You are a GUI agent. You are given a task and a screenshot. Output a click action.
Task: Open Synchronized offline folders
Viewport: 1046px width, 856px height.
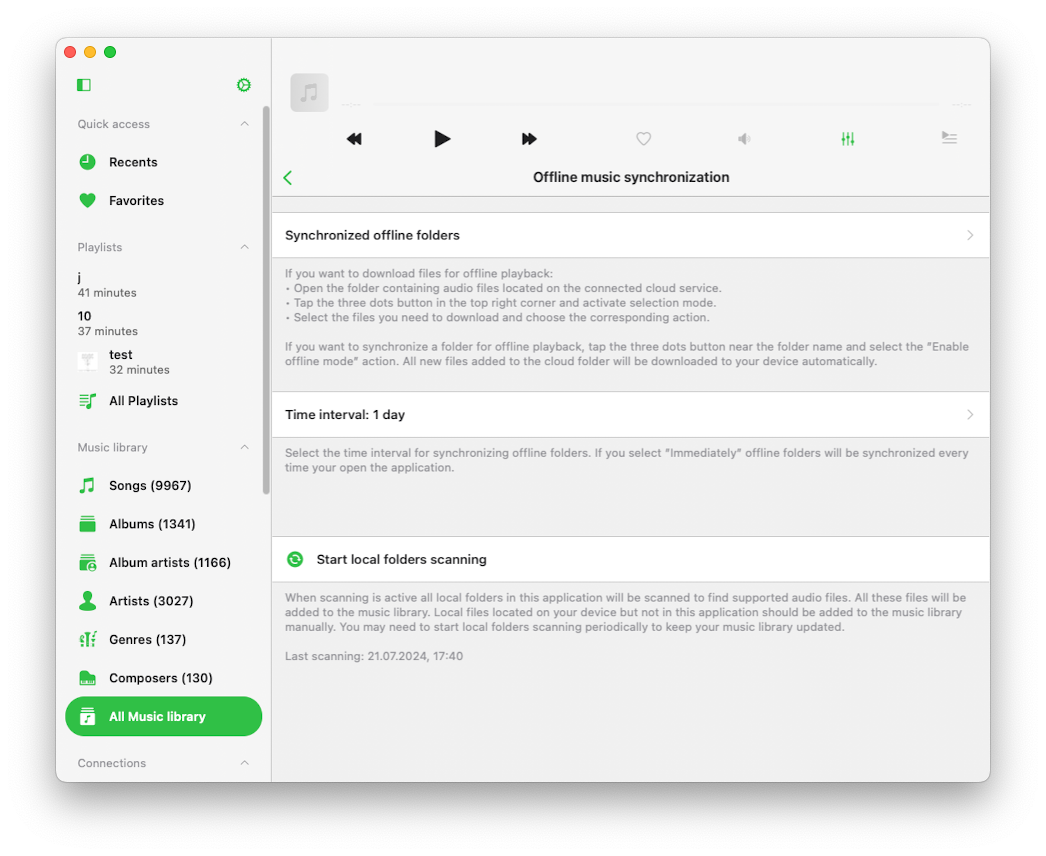tap(630, 235)
